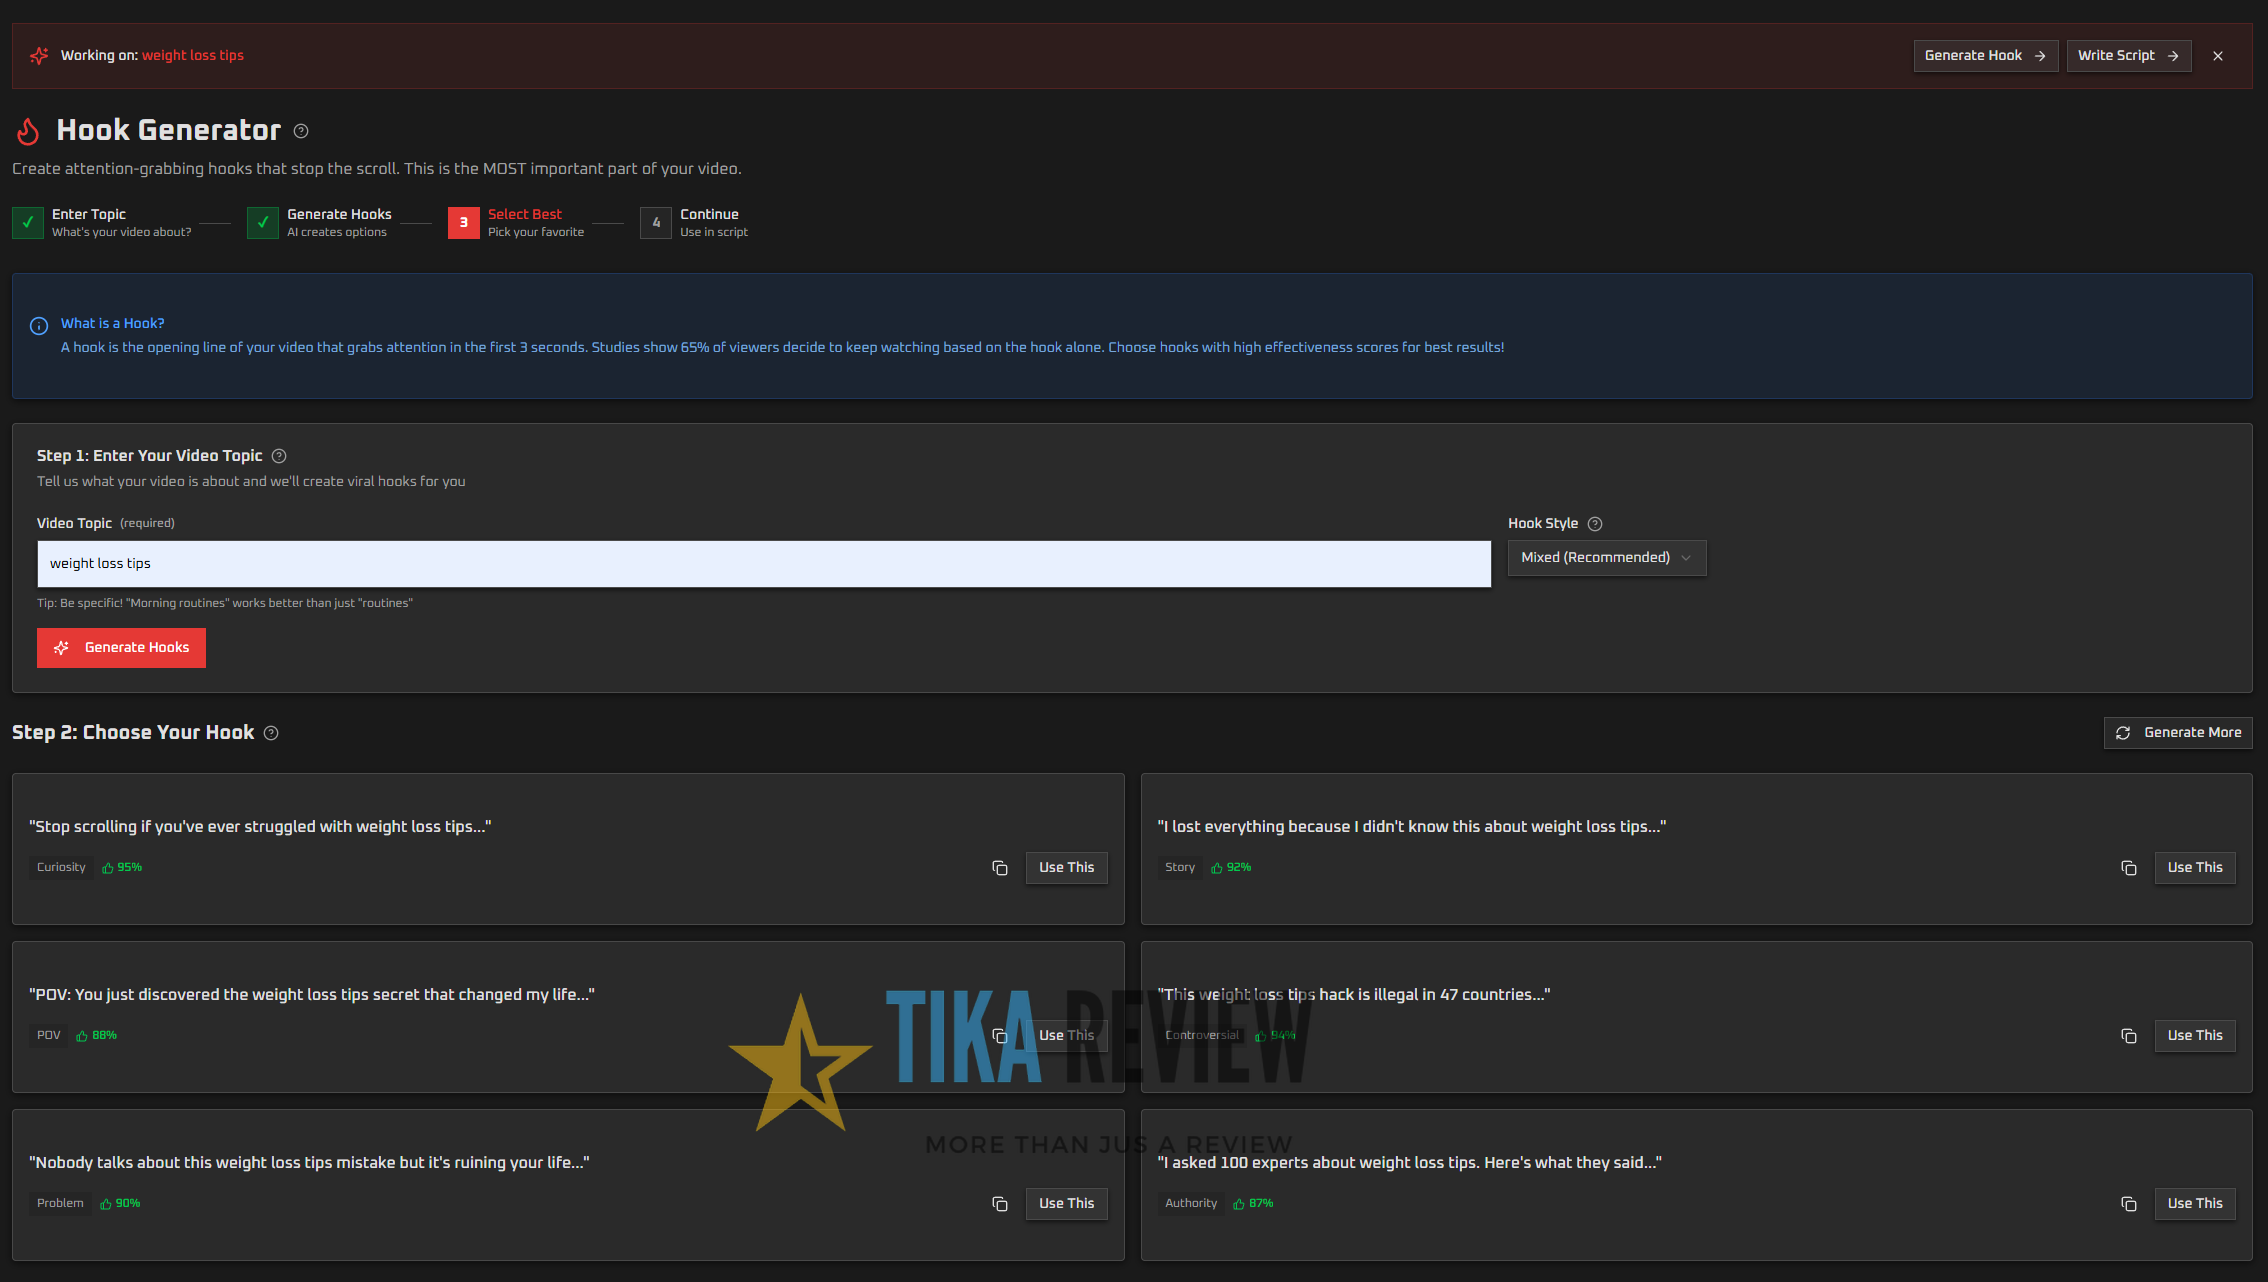The height and width of the screenshot is (1282, 2268).
Task: Close the Working on banner
Action: pyautogui.click(x=2218, y=56)
